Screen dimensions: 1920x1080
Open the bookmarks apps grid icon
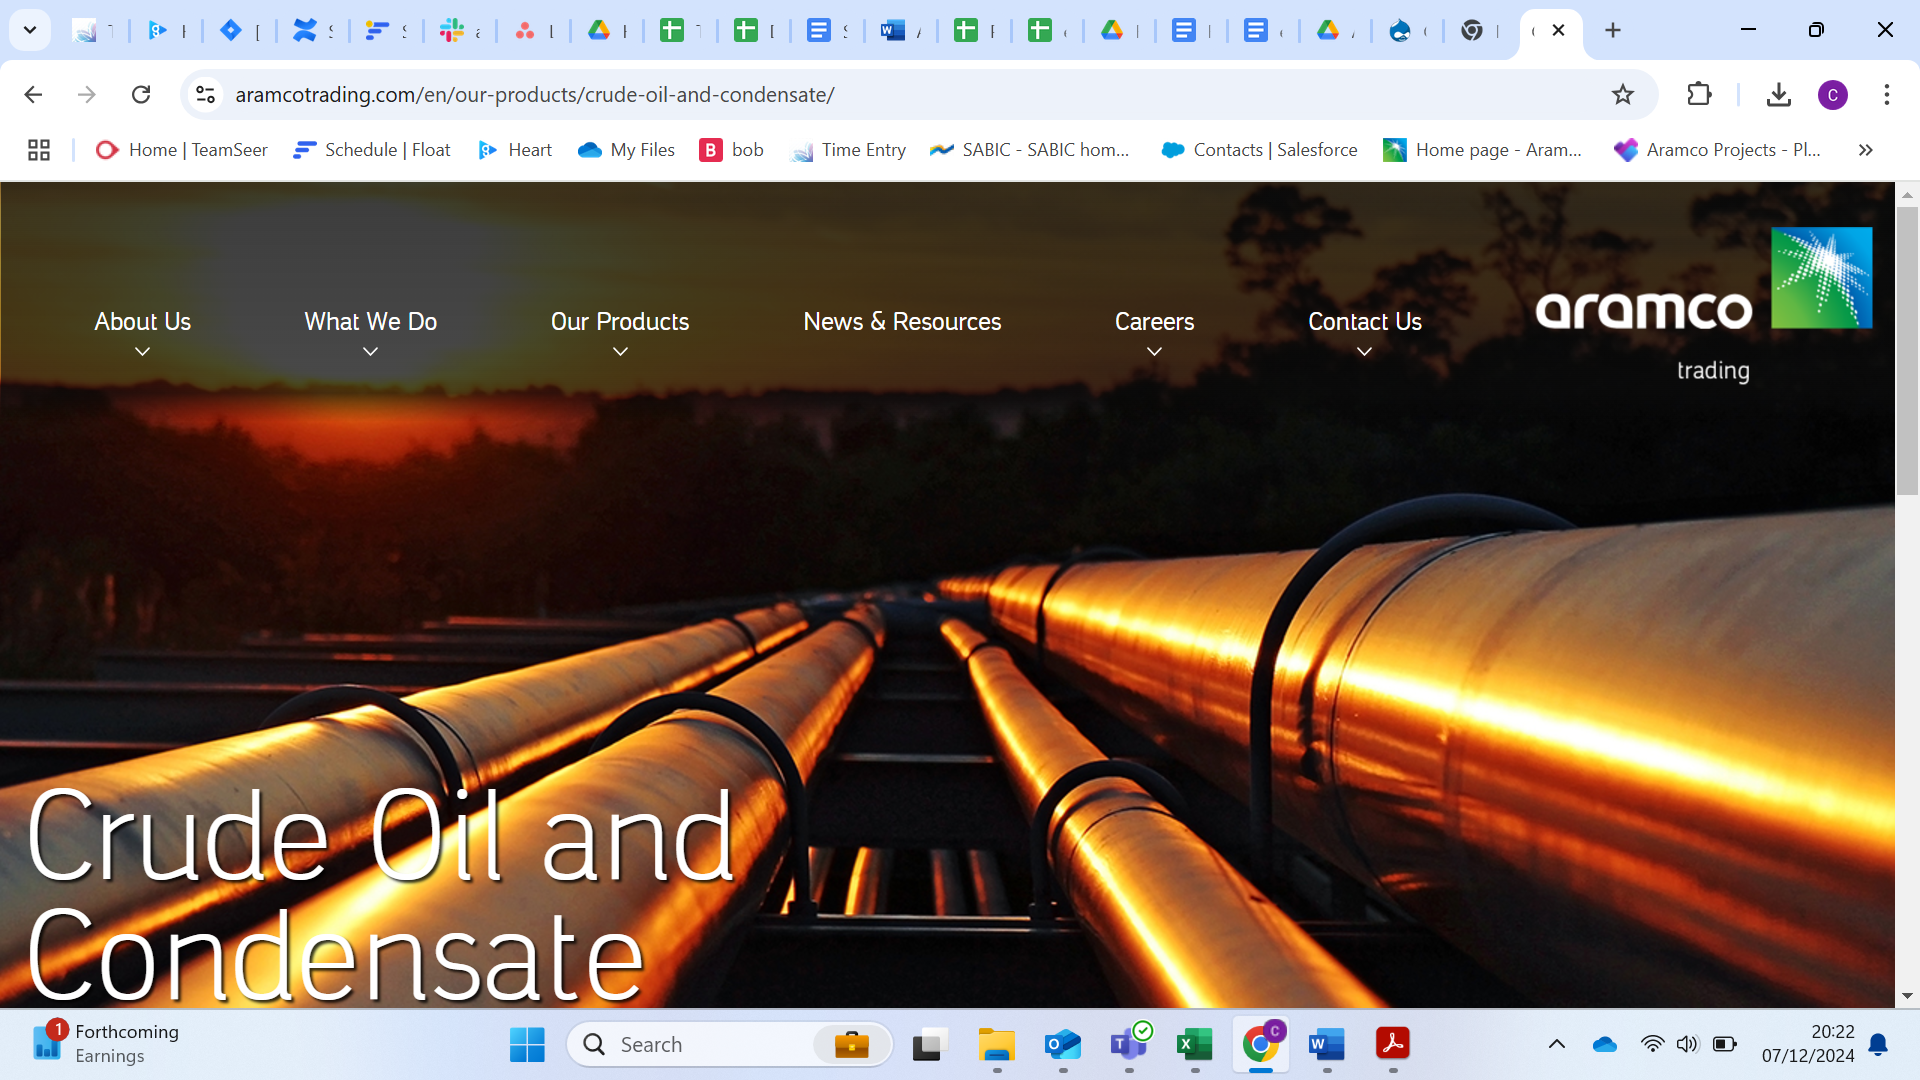click(x=39, y=150)
